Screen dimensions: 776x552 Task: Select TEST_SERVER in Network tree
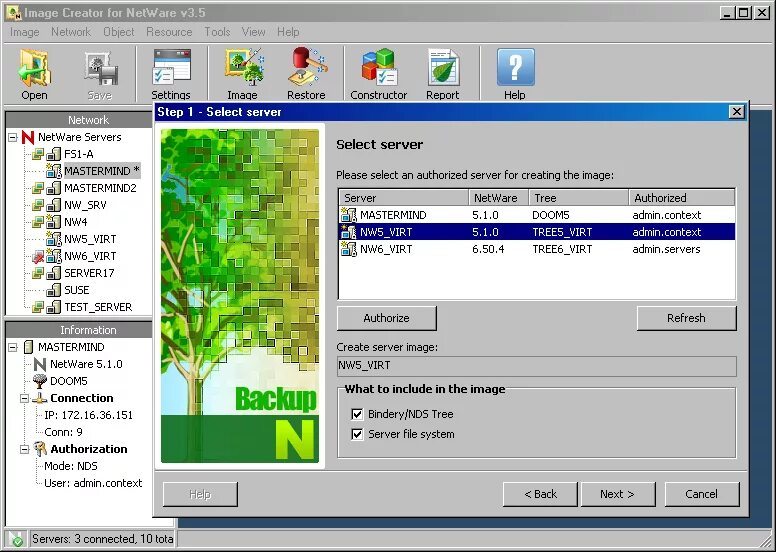click(x=98, y=307)
